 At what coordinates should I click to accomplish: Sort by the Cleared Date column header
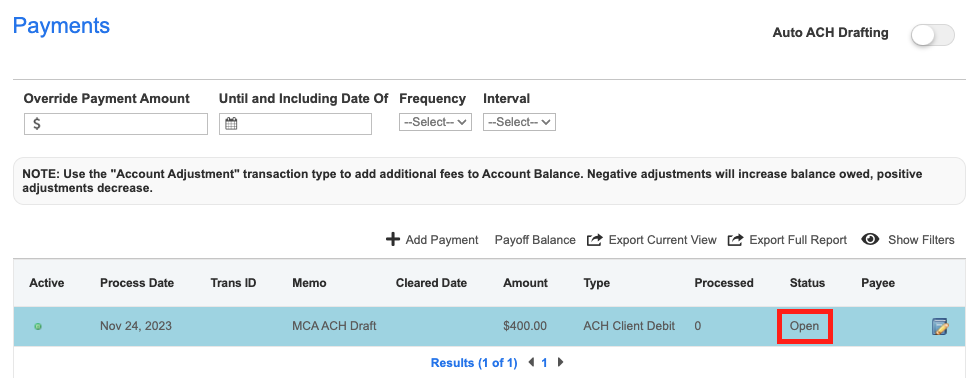pos(431,283)
